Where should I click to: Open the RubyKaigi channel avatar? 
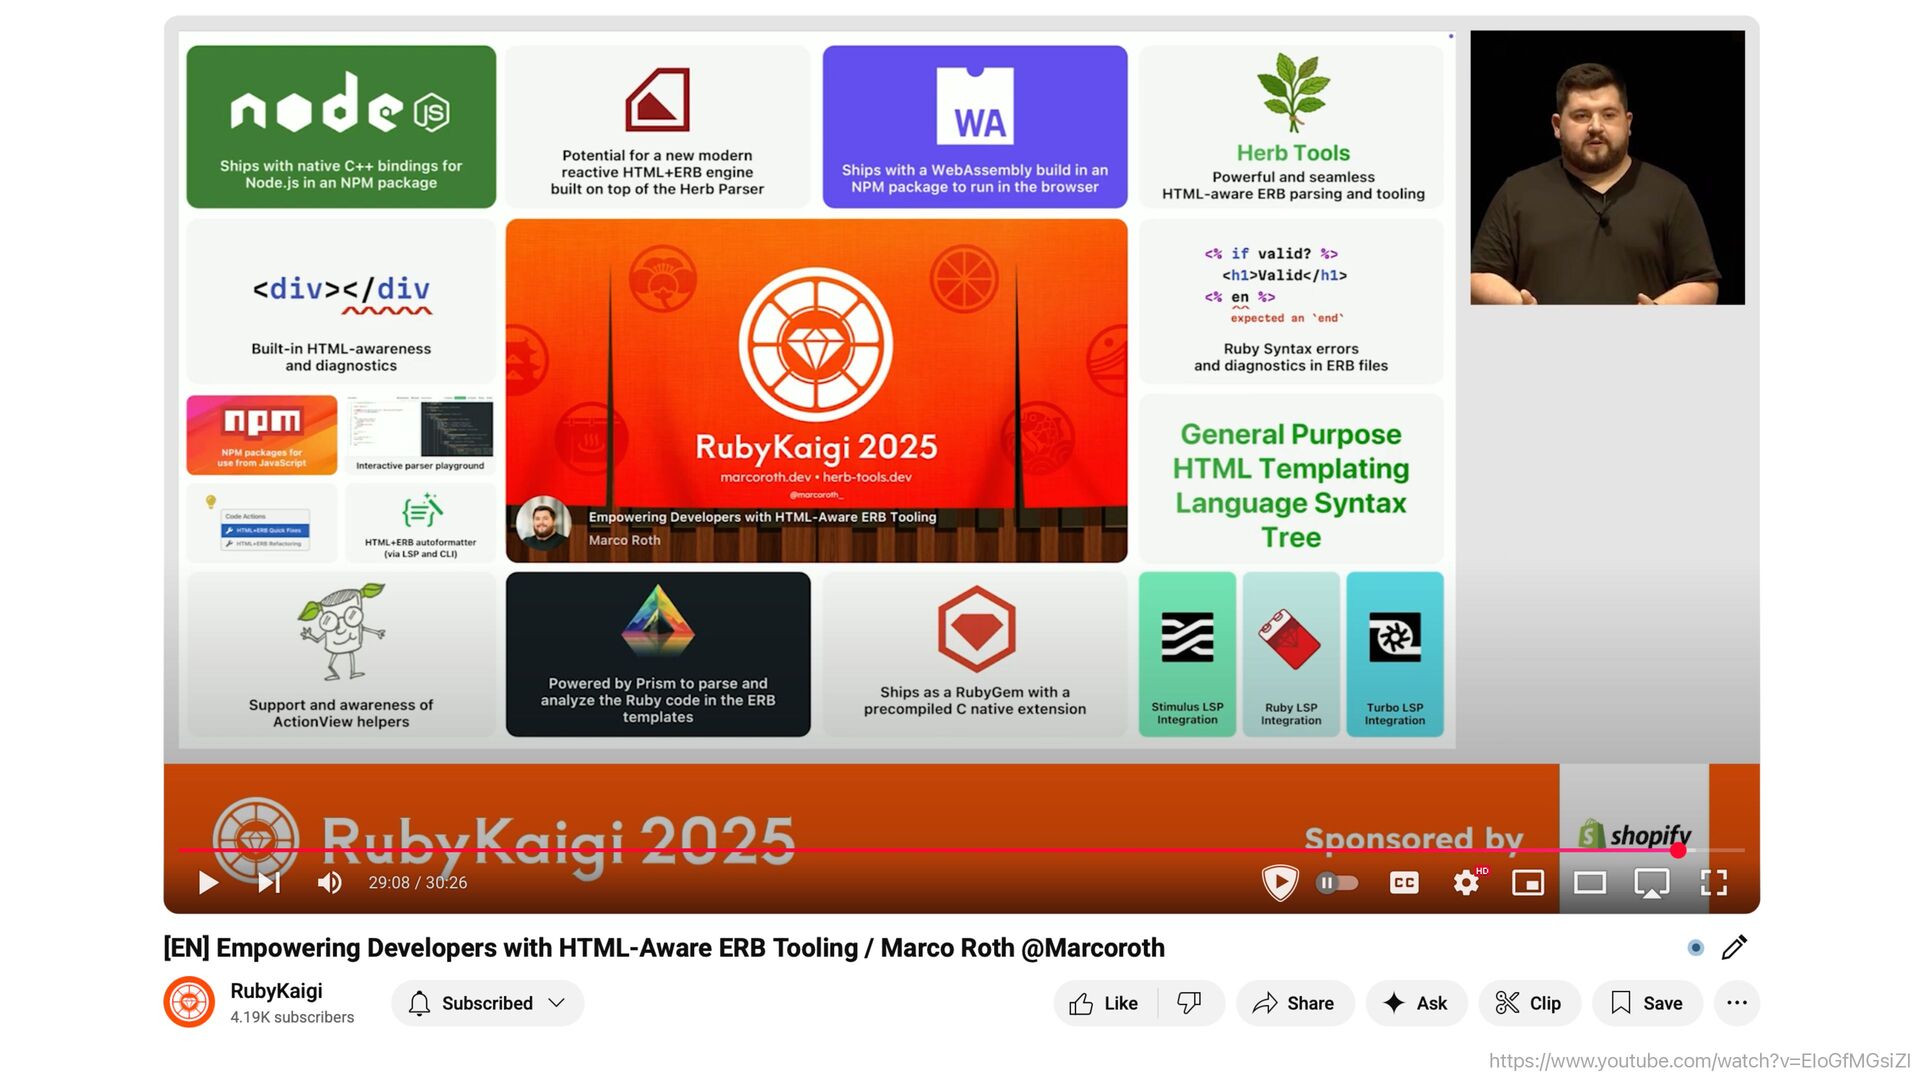tap(189, 1002)
